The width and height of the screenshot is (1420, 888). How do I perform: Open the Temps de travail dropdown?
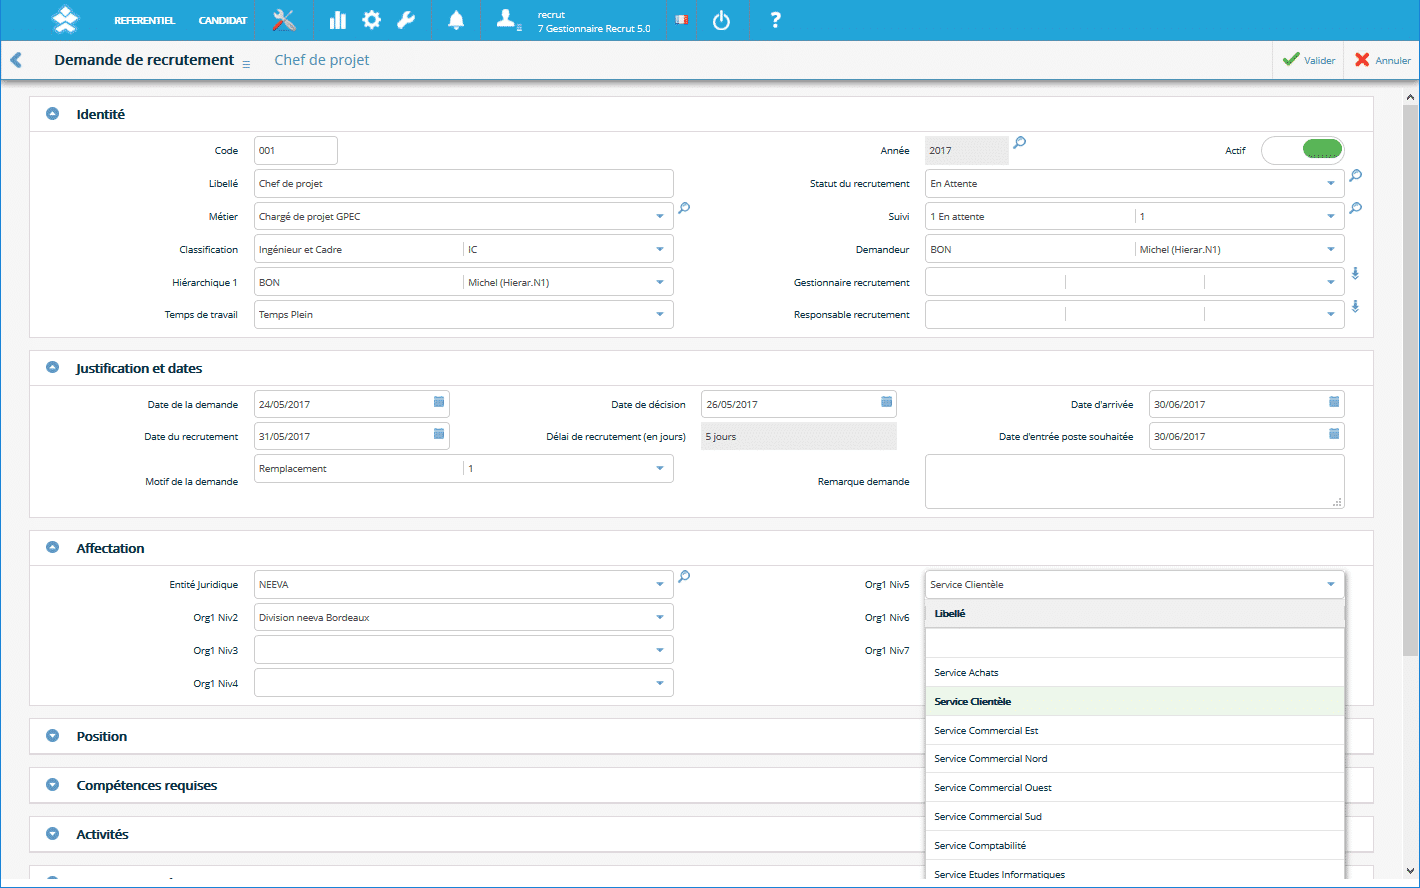click(660, 314)
